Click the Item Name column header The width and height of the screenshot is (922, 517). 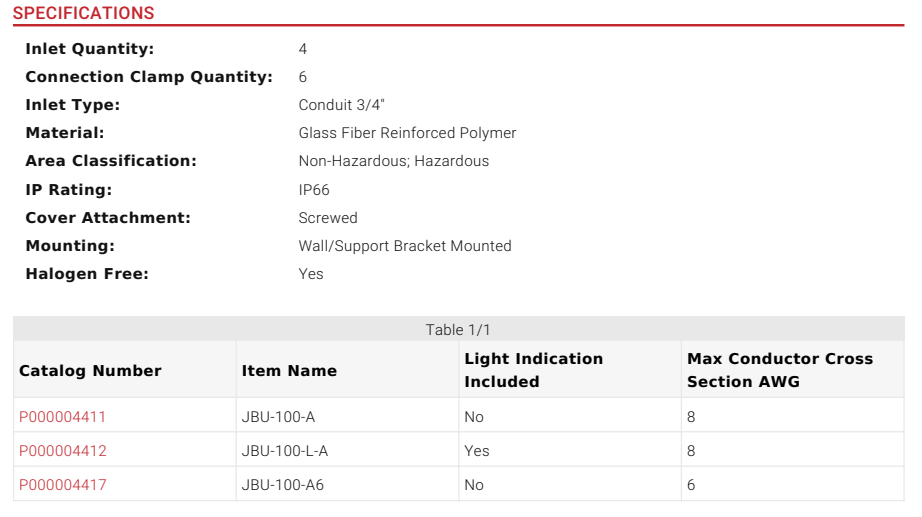pos(289,370)
